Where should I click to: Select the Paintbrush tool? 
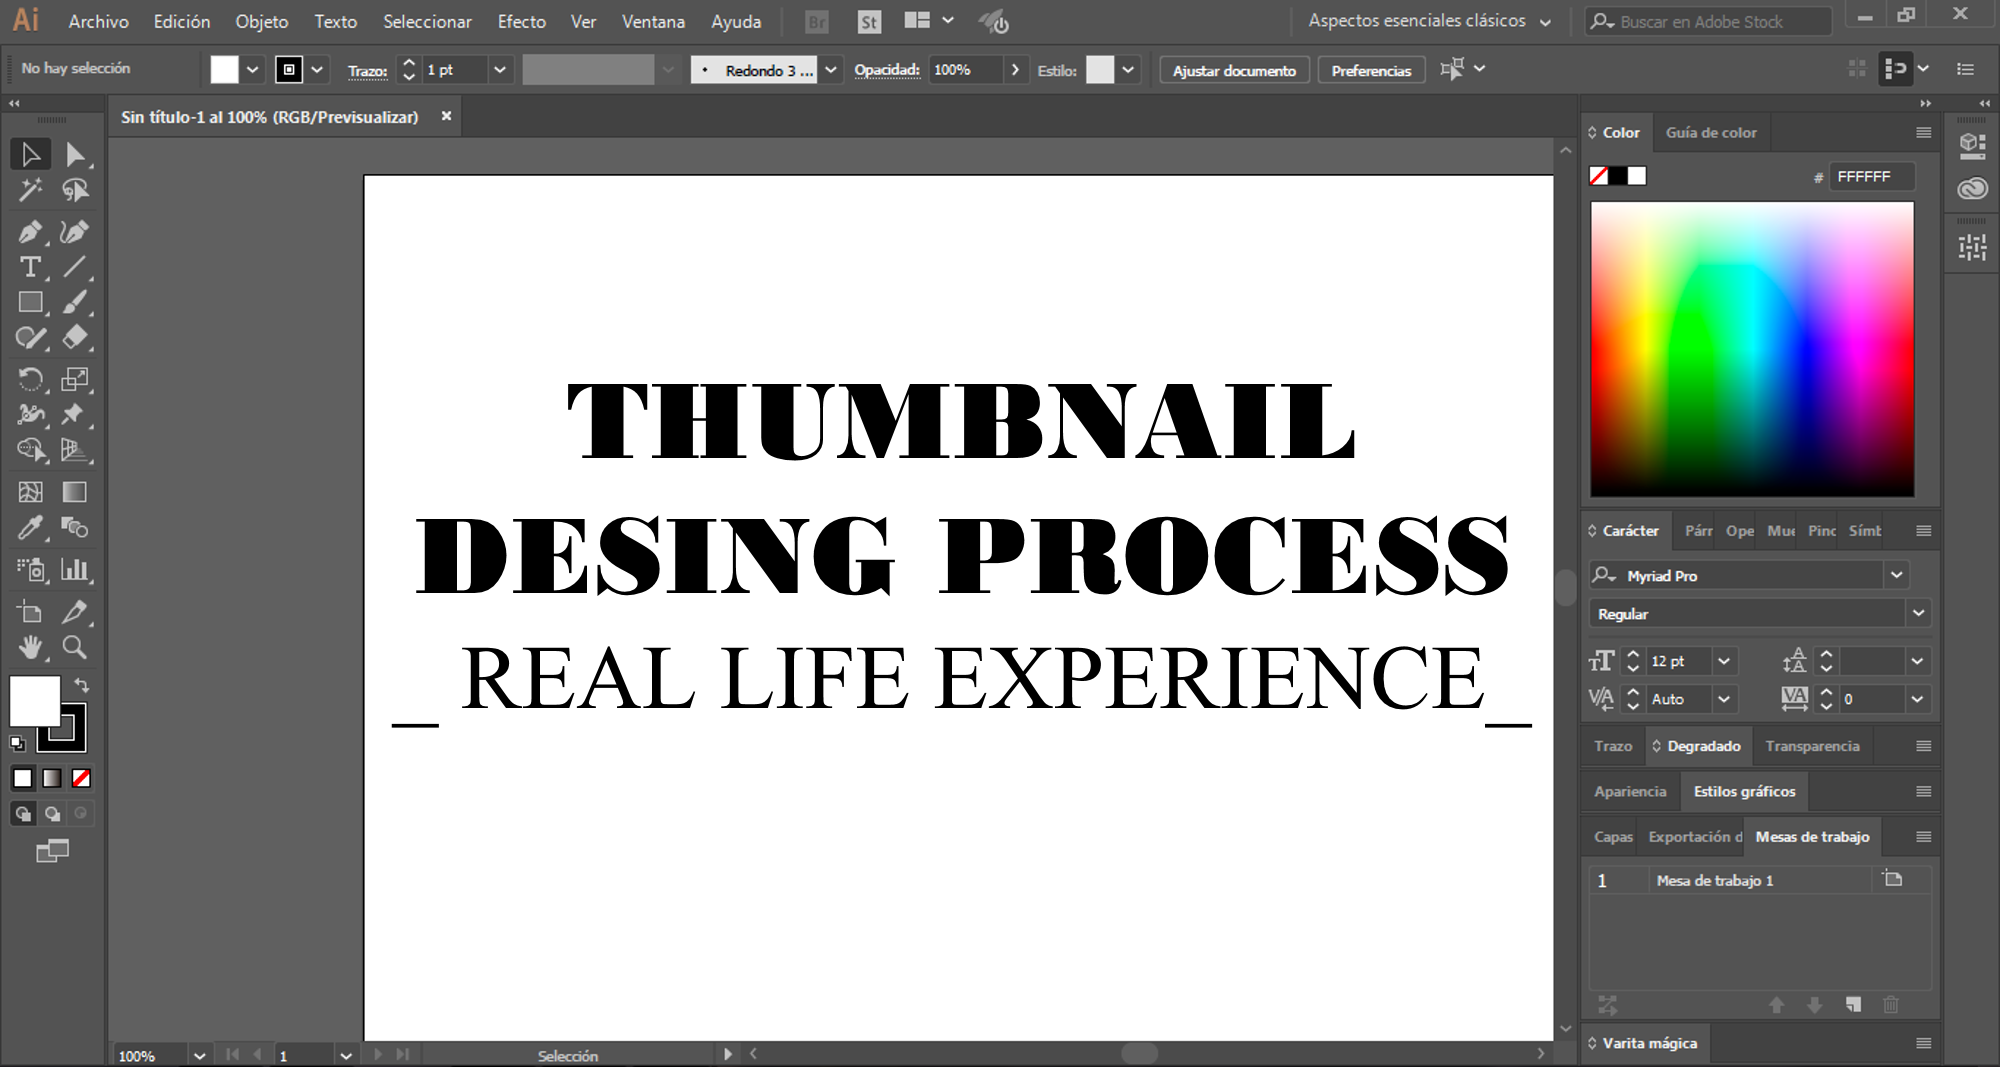(x=75, y=302)
